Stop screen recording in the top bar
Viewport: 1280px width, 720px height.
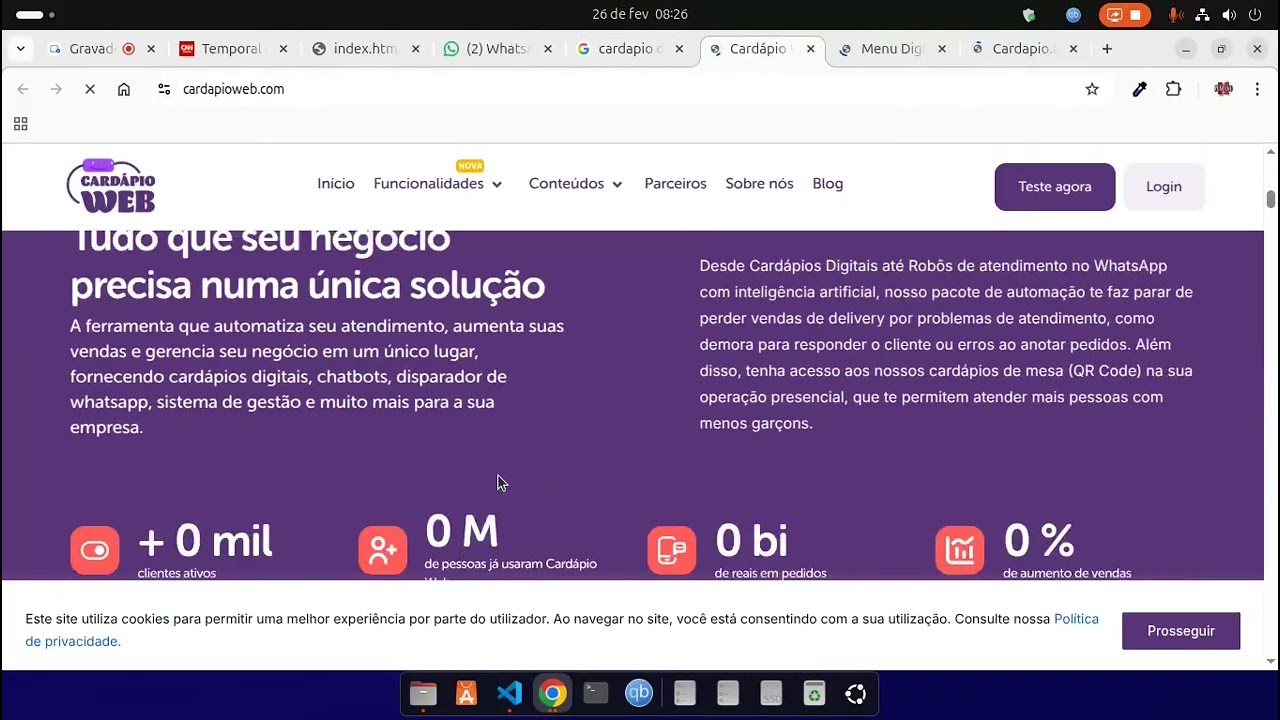(1125, 15)
